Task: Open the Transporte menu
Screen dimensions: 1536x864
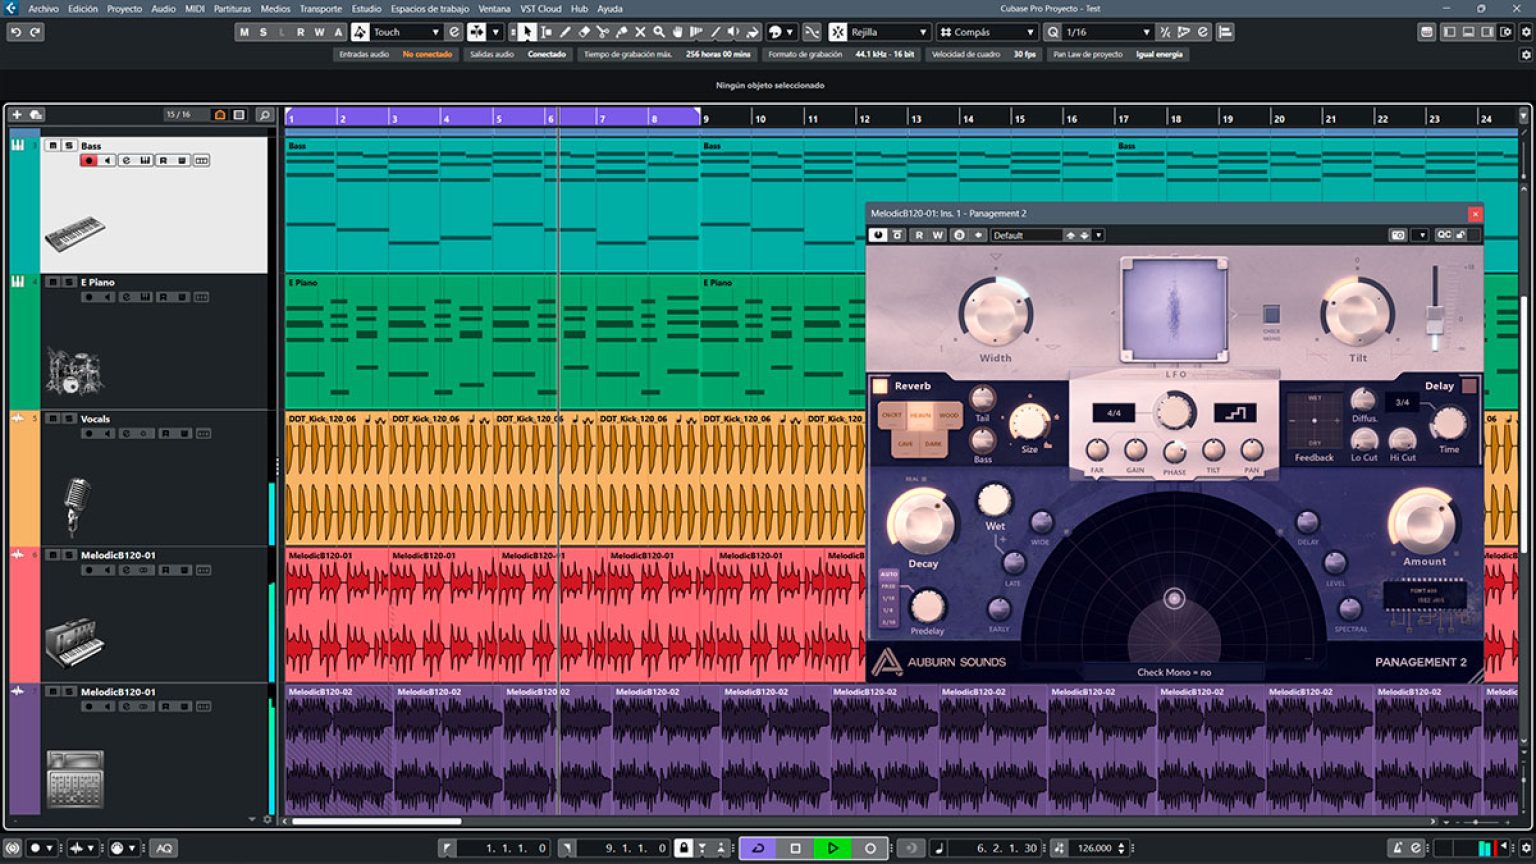Action: [320, 8]
